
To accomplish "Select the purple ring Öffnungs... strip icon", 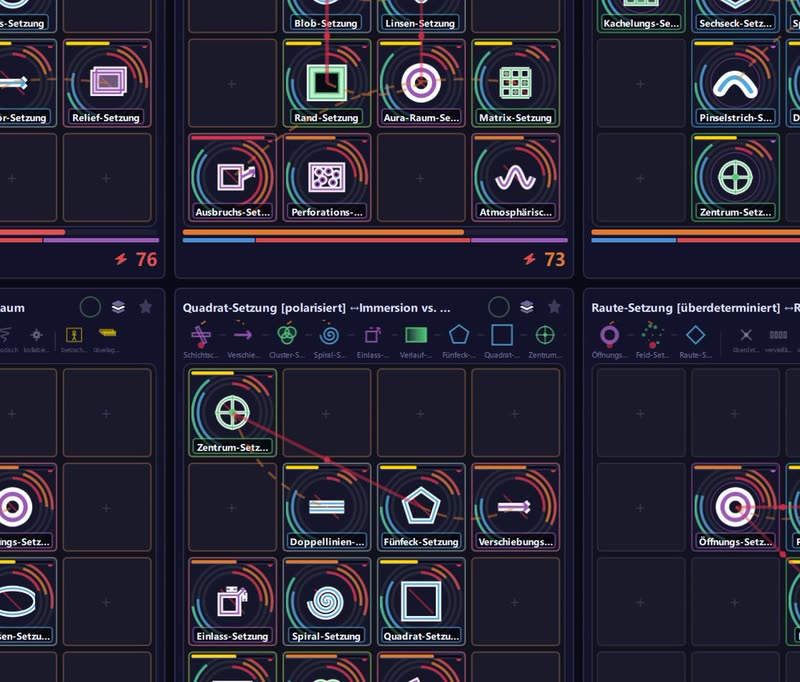I will click(609, 335).
